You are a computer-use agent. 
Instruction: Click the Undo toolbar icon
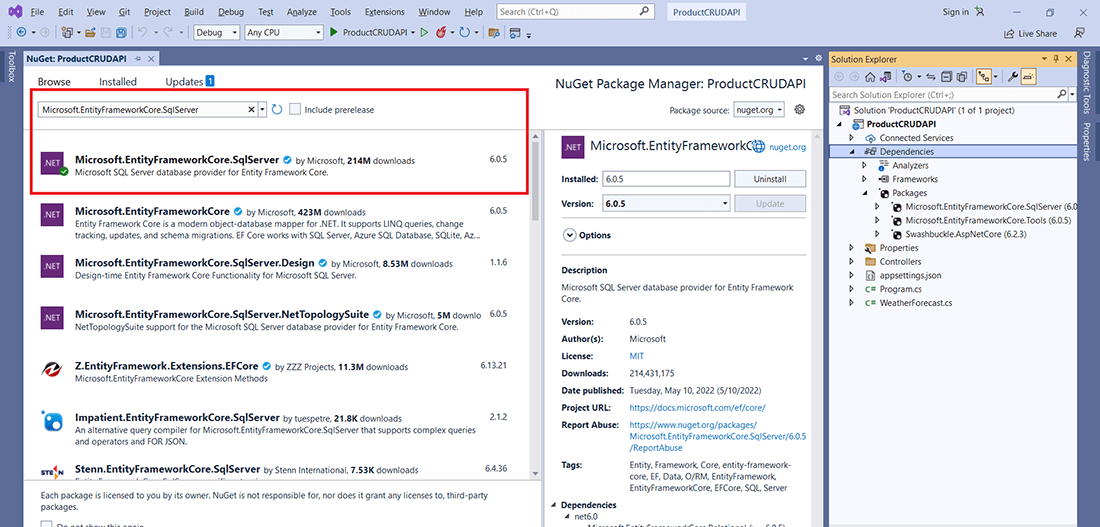[142, 32]
